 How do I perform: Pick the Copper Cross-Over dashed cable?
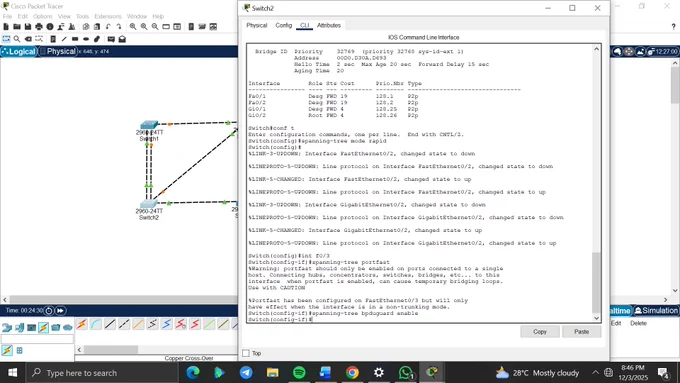[x=124, y=324]
